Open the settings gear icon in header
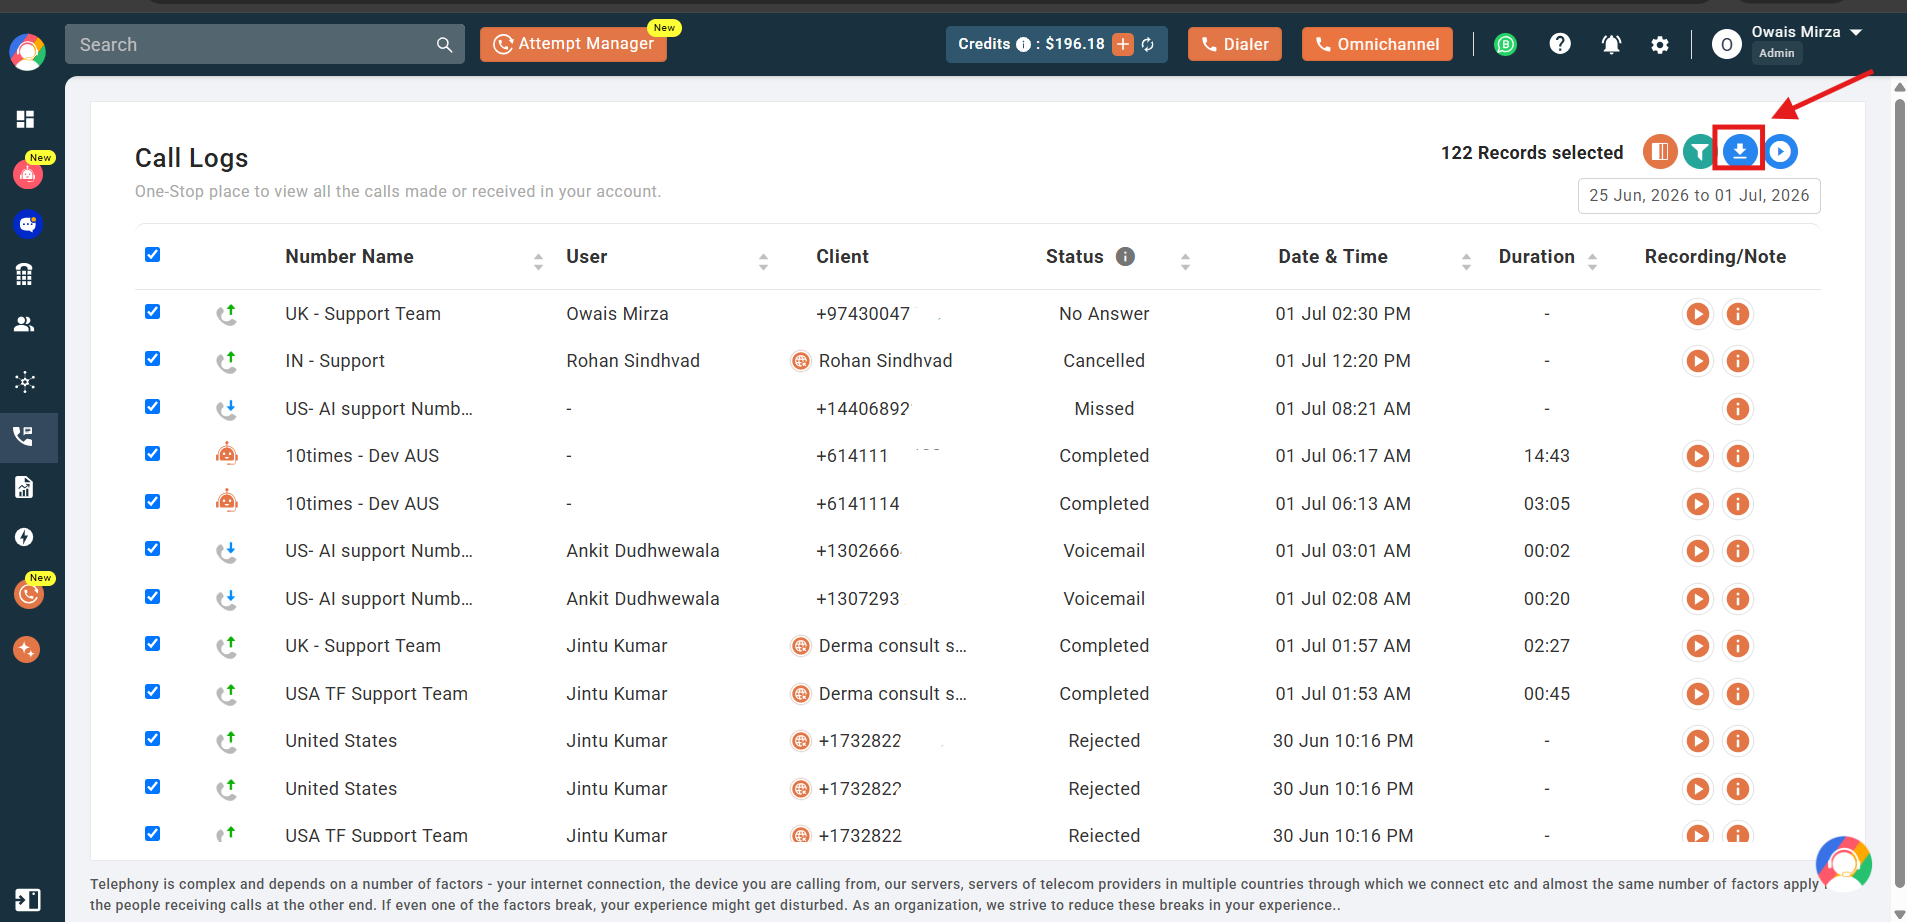This screenshot has height=922, width=1907. (1660, 45)
